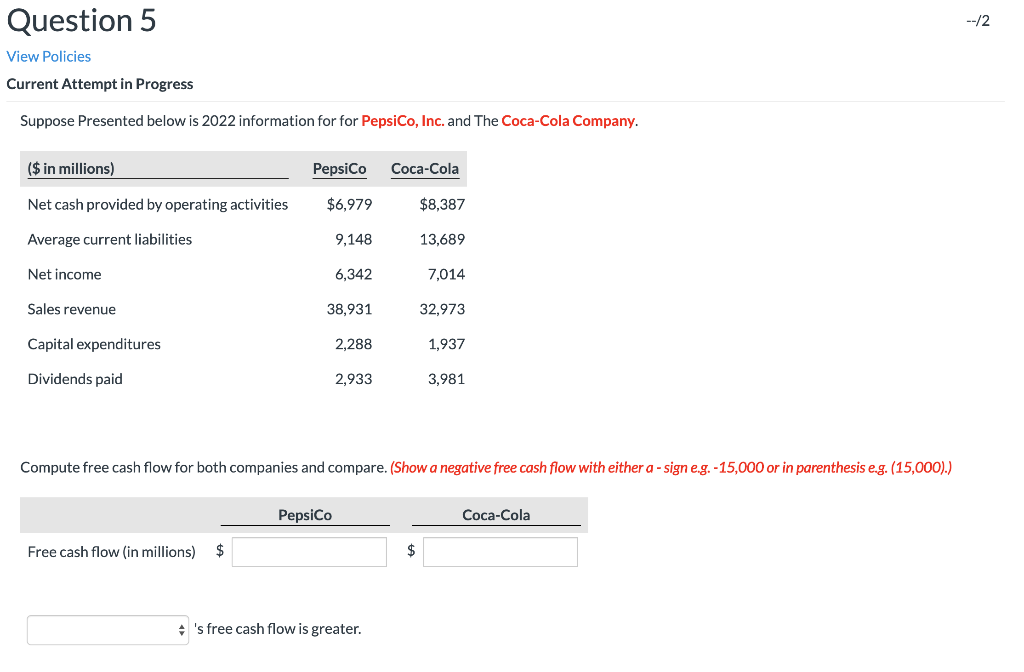Click the Capital expenditures row label
1024x672 pixels.
(x=93, y=344)
